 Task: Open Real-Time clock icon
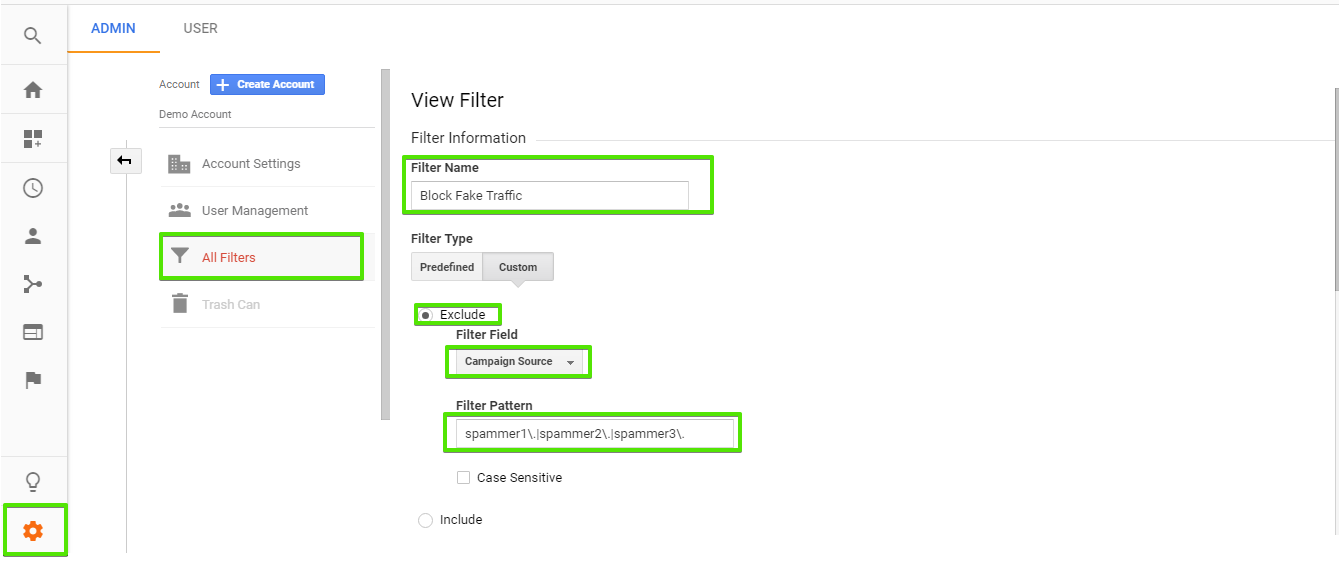[x=33, y=188]
